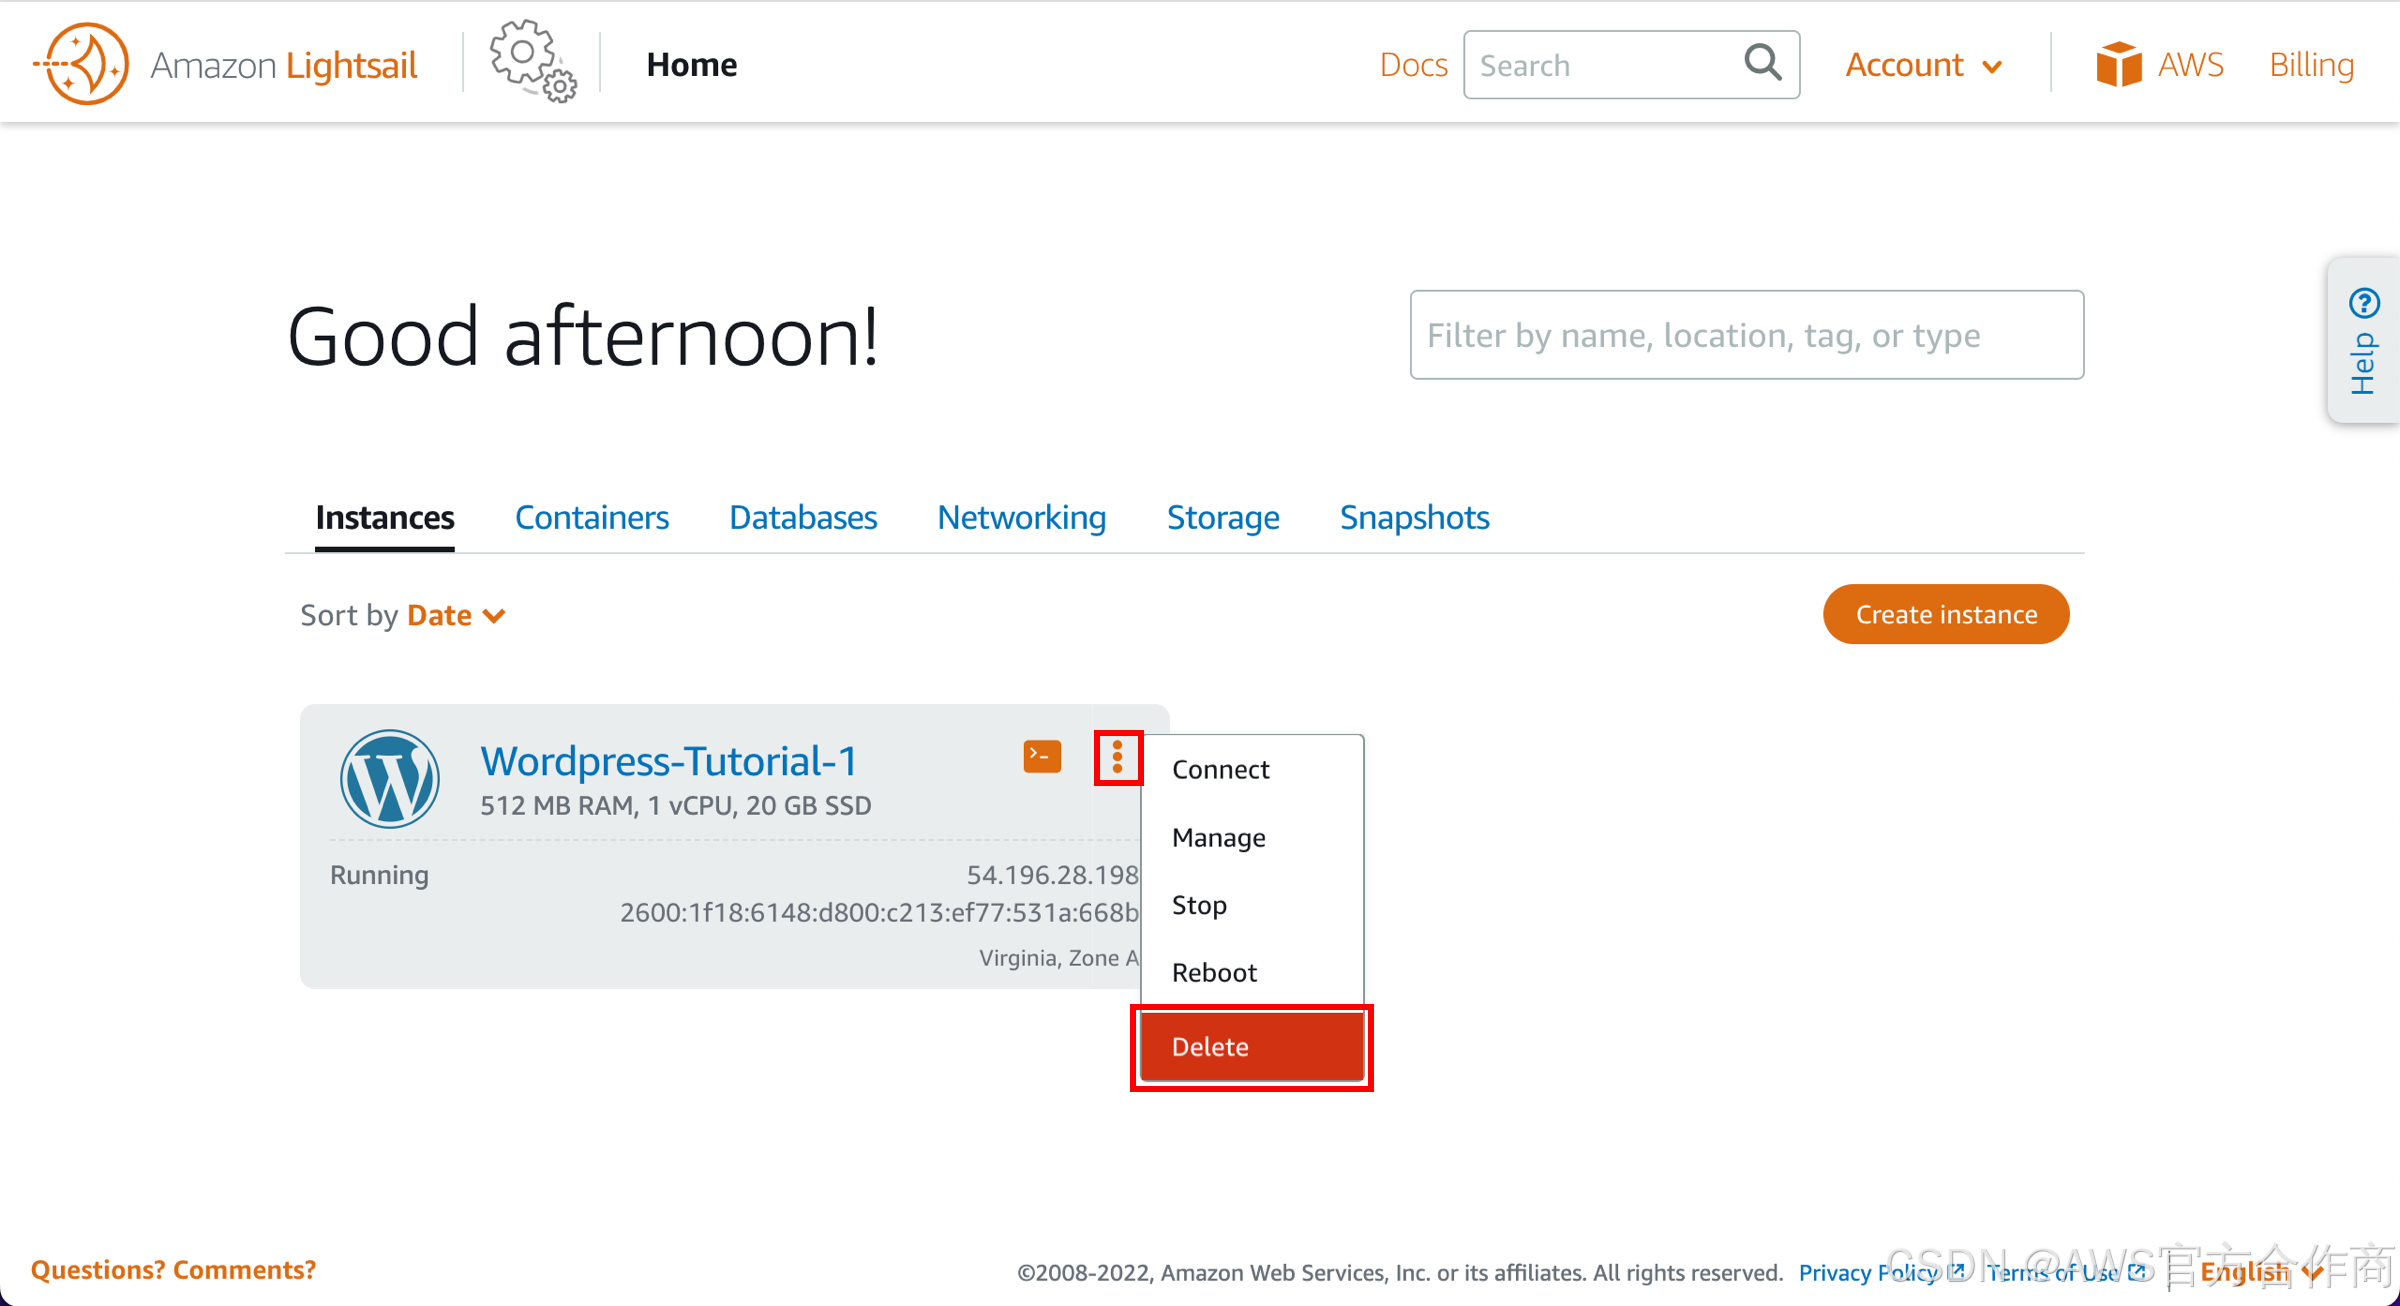
Task: Click the filter by name input field
Action: pyautogui.click(x=1746, y=335)
